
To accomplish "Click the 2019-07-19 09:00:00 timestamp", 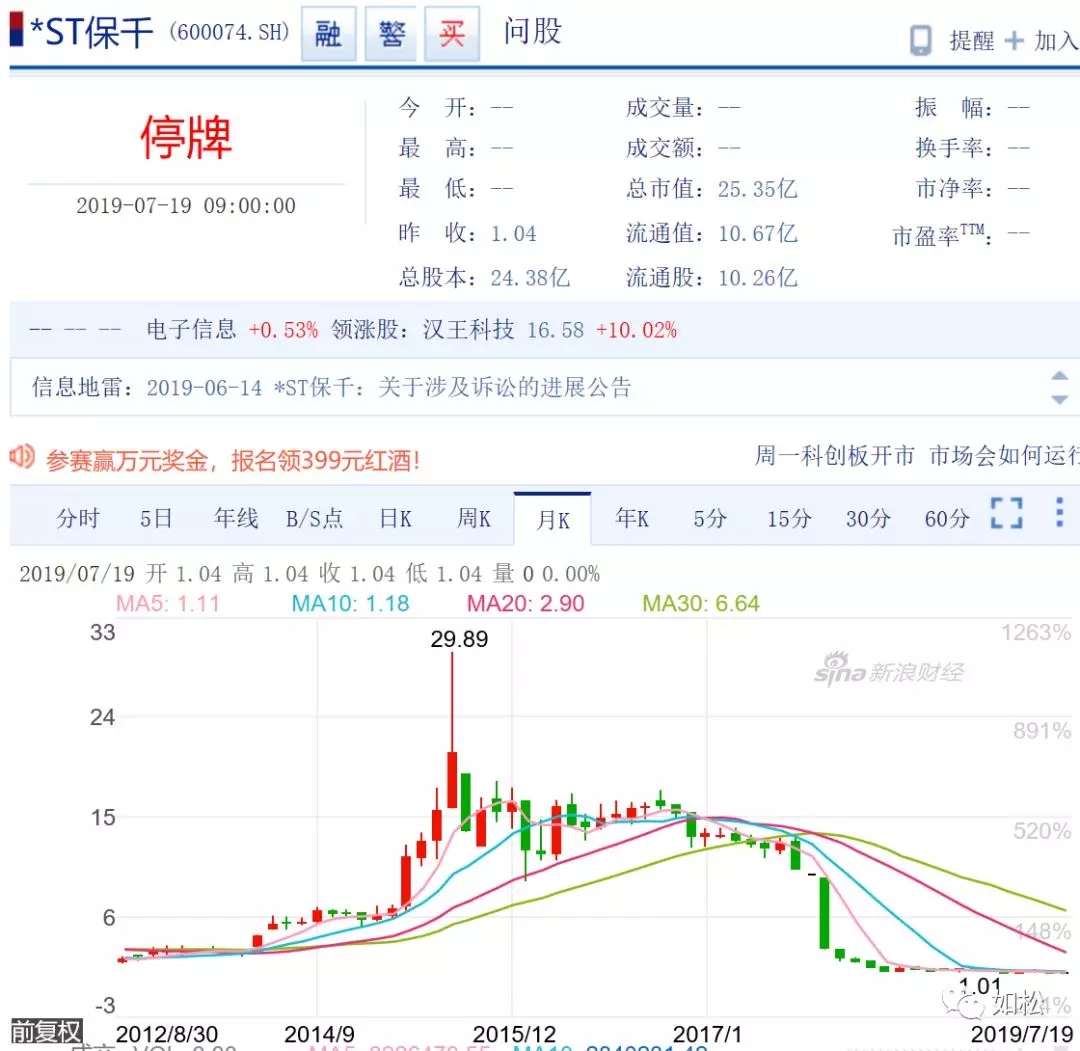I will (x=186, y=205).
